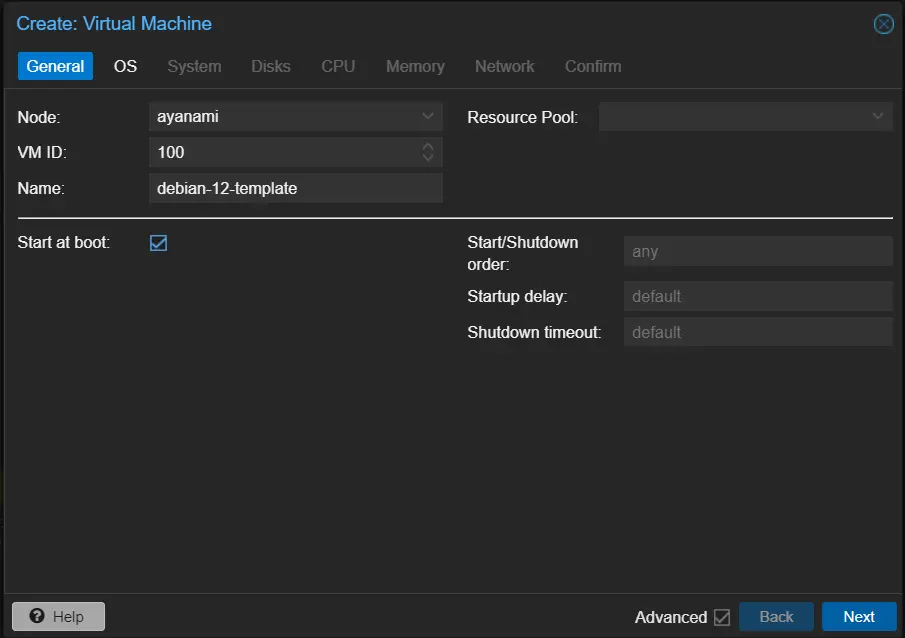905x638 pixels.
Task: Focus the VM ID number field
Action: (x=283, y=152)
